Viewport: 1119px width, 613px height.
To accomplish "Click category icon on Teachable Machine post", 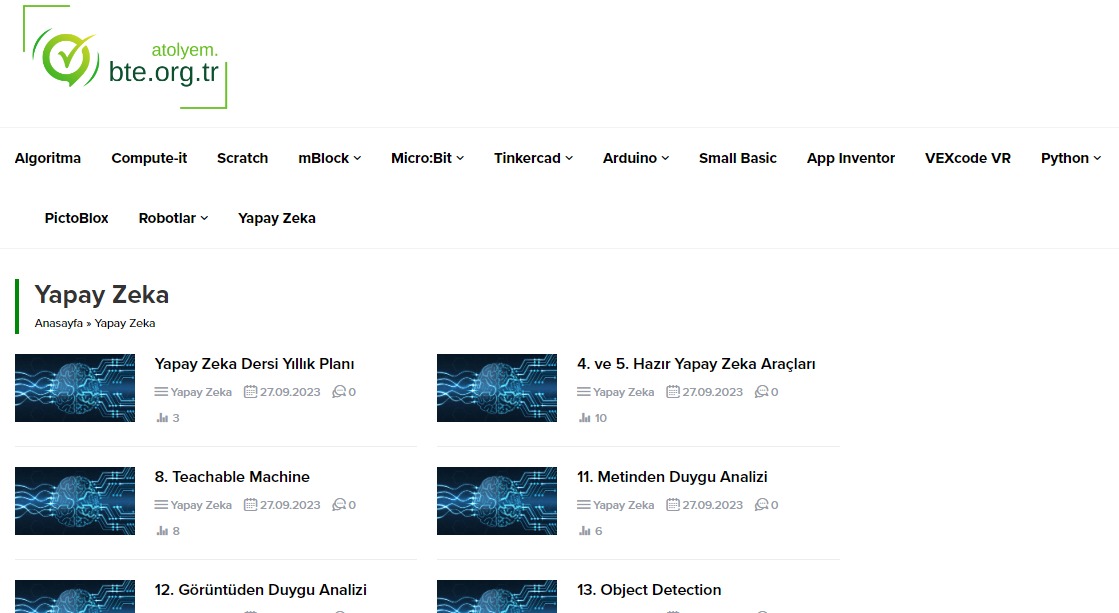I will [x=161, y=505].
